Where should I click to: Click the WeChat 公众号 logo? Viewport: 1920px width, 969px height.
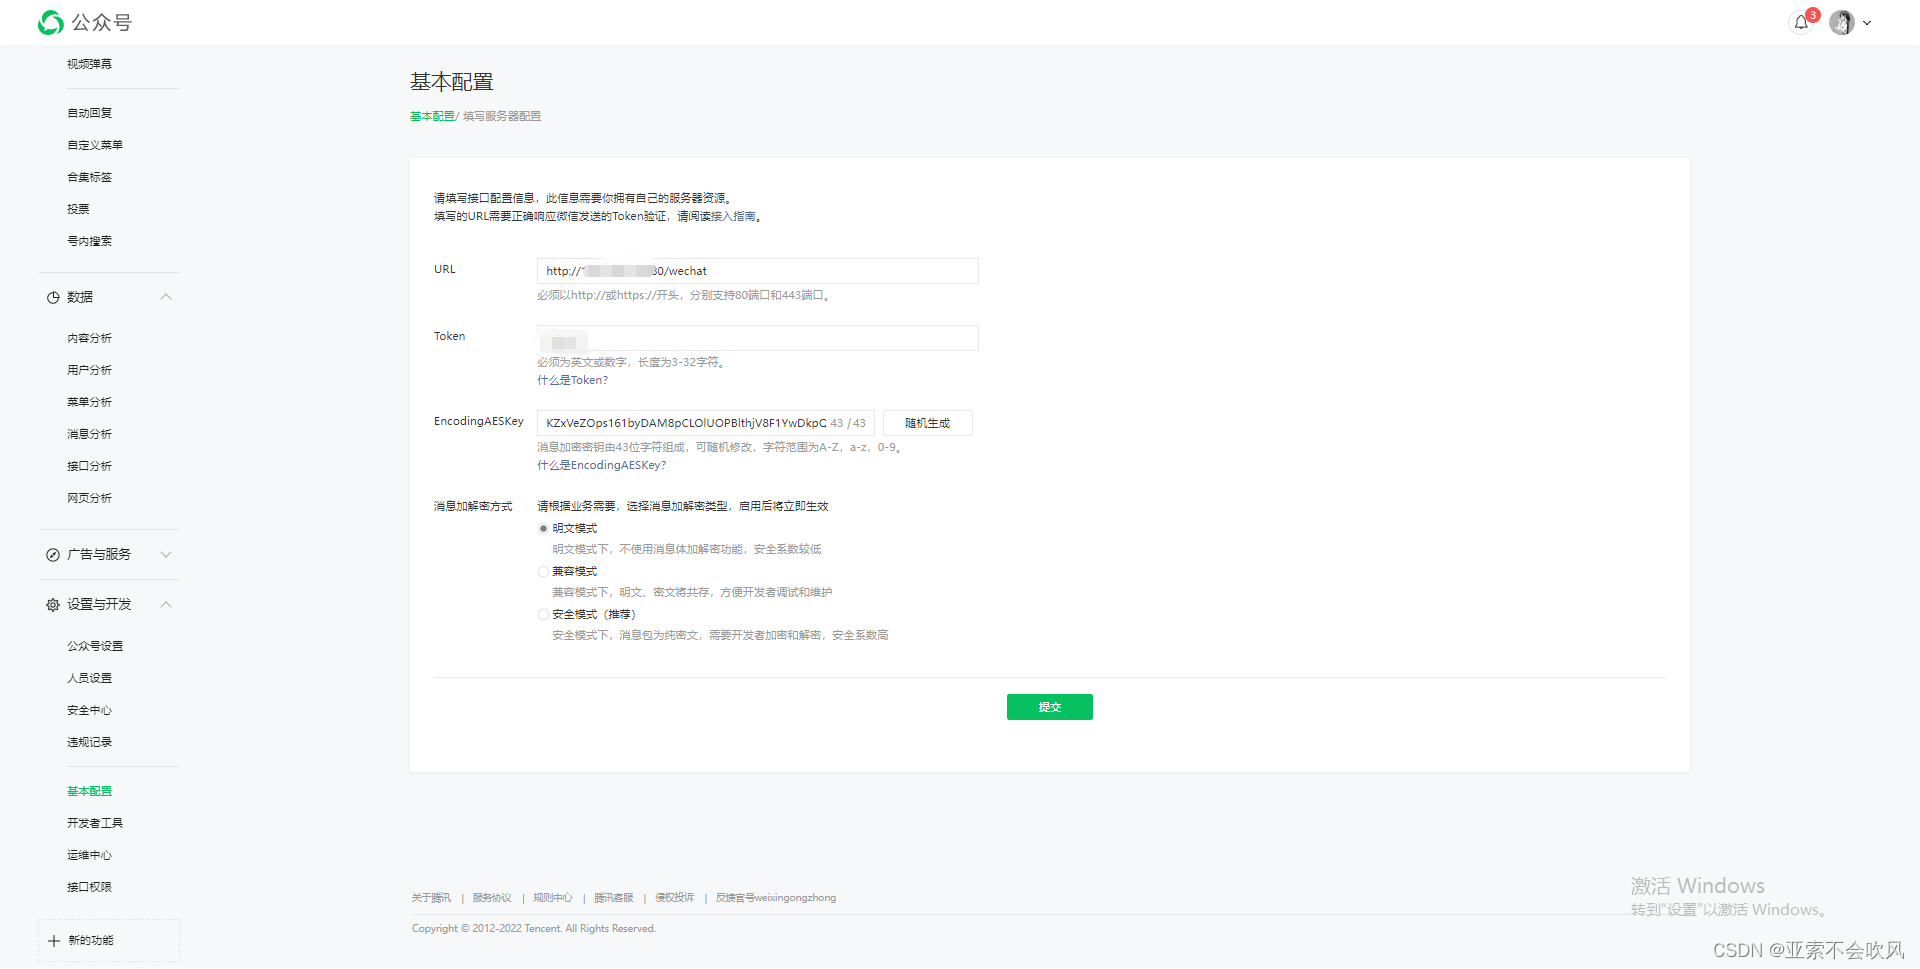click(x=85, y=22)
